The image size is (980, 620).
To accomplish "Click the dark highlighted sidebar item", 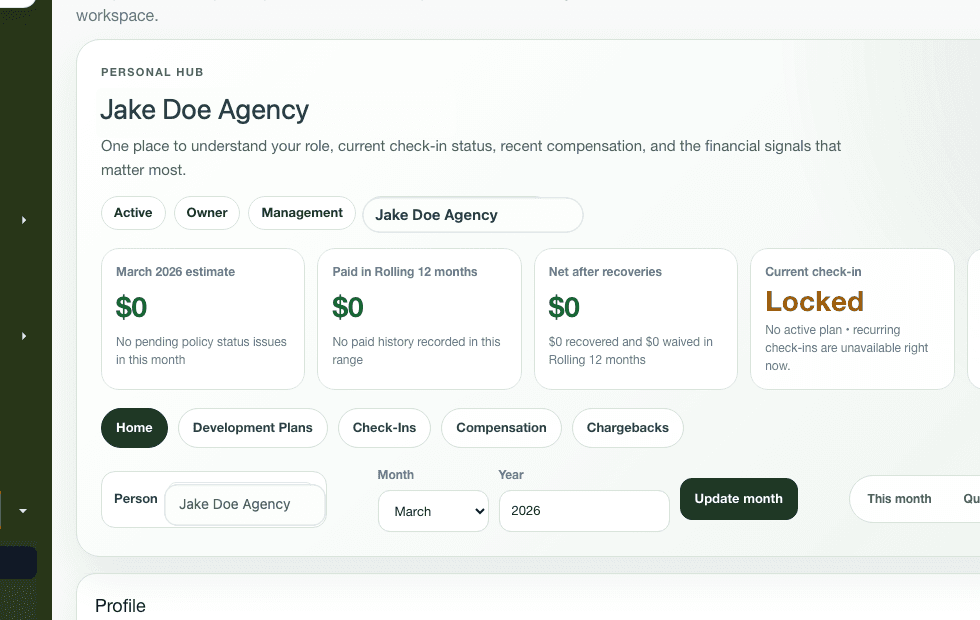I will pos(18,562).
